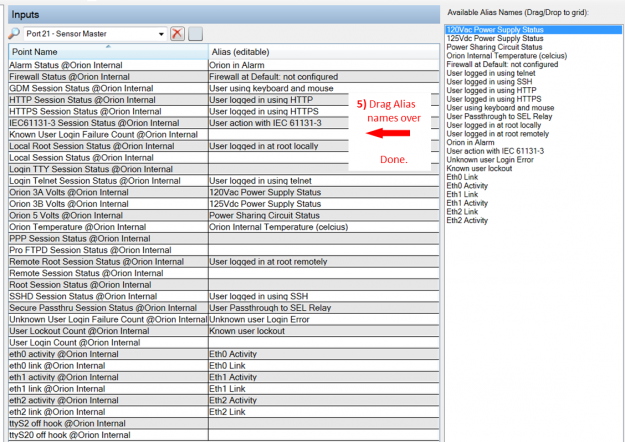
Task: Select Eth2 Activity in the alias list
Action: tap(467, 220)
